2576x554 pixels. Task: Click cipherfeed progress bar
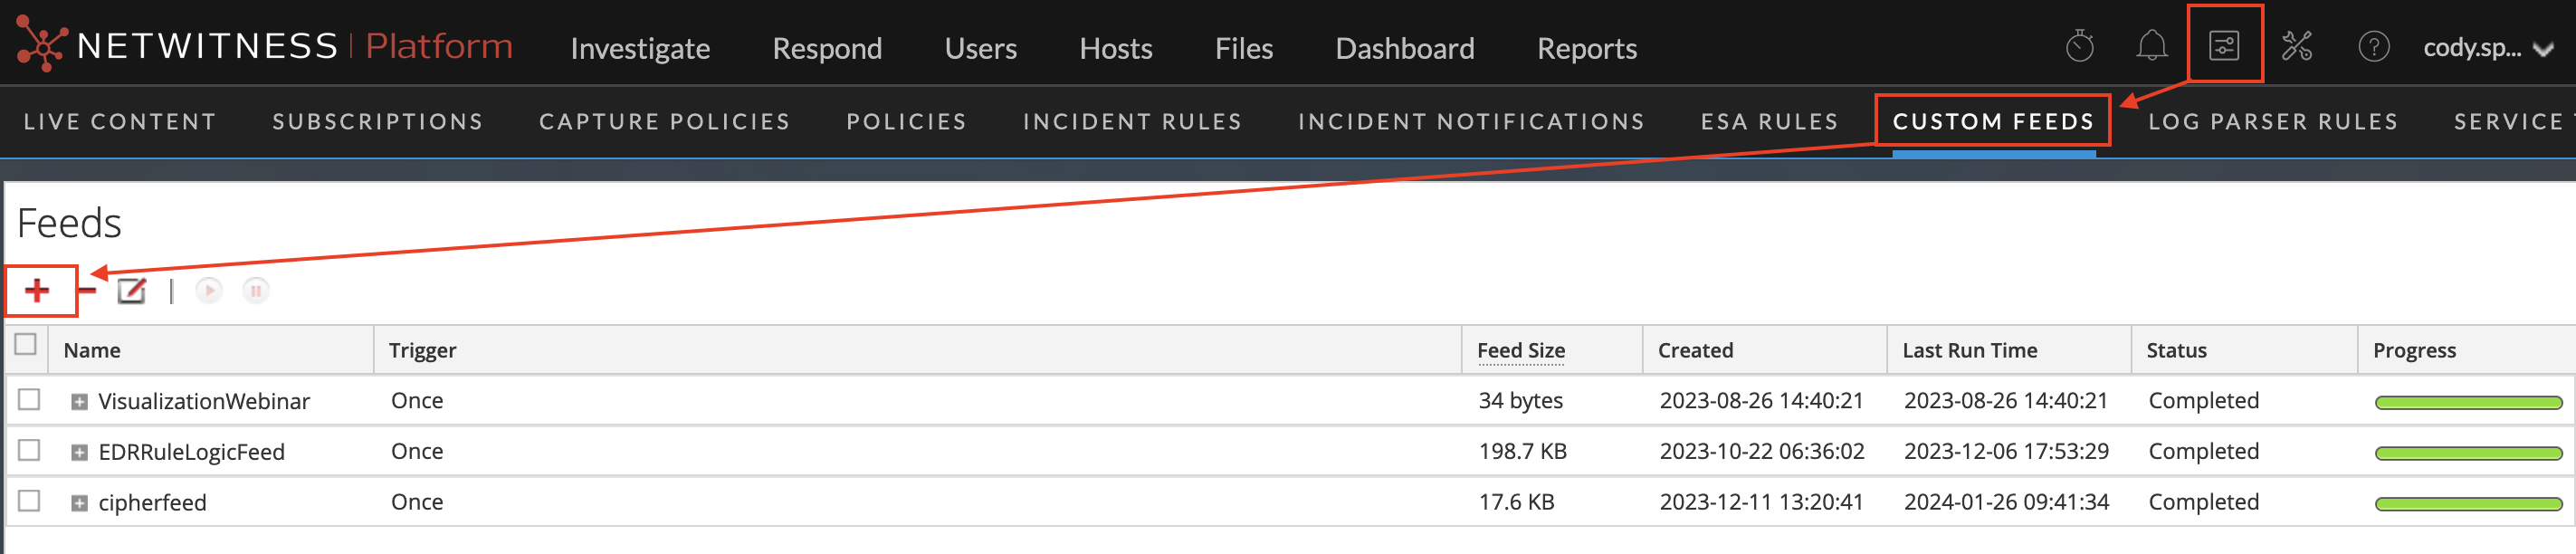coord(2468,504)
